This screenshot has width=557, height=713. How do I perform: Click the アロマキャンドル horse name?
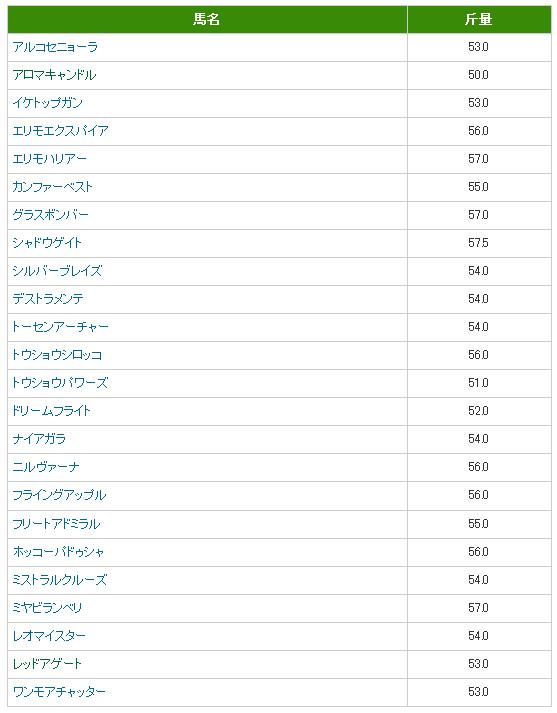tap(54, 75)
